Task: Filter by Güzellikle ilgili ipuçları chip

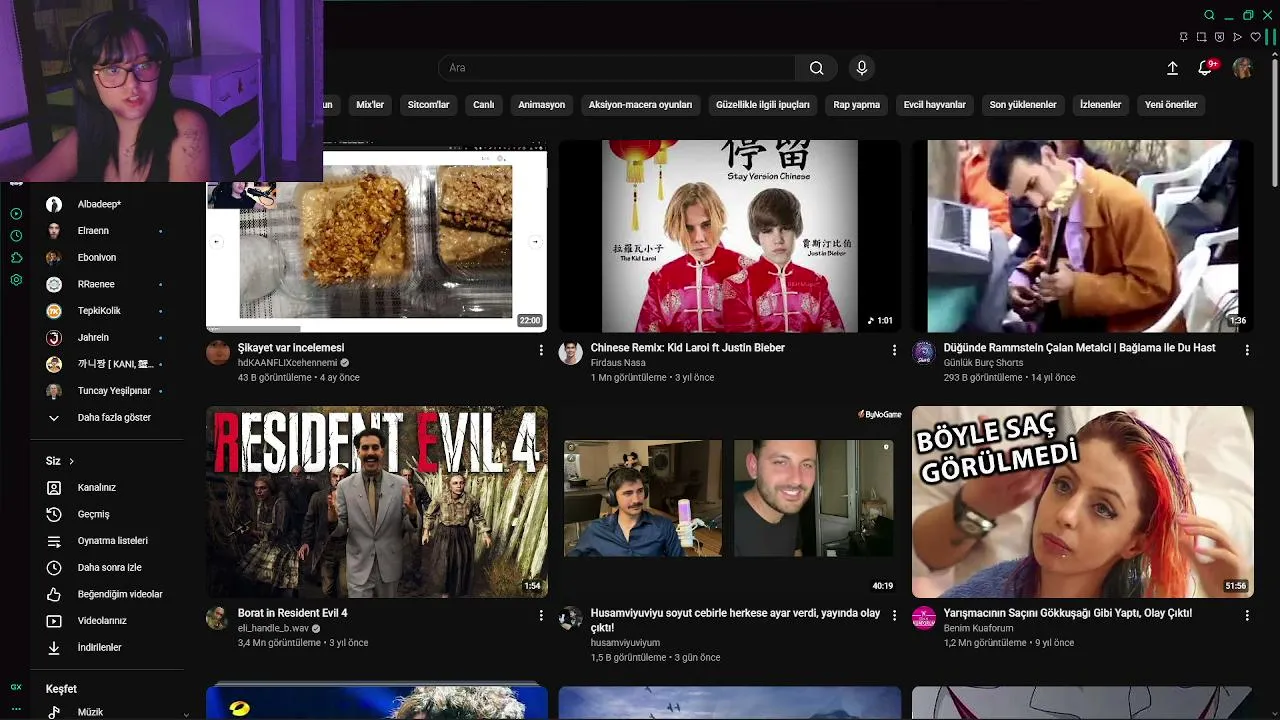Action: point(763,105)
